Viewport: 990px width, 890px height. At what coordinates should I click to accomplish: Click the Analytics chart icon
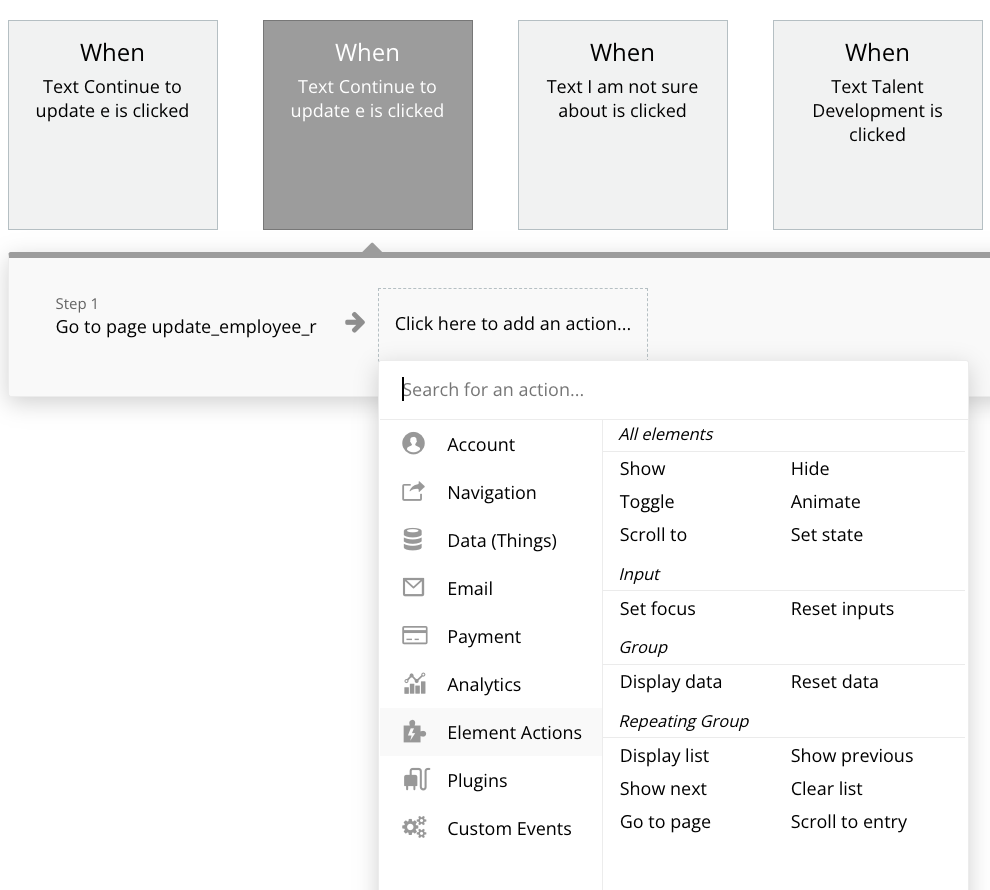[x=414, y=684]
